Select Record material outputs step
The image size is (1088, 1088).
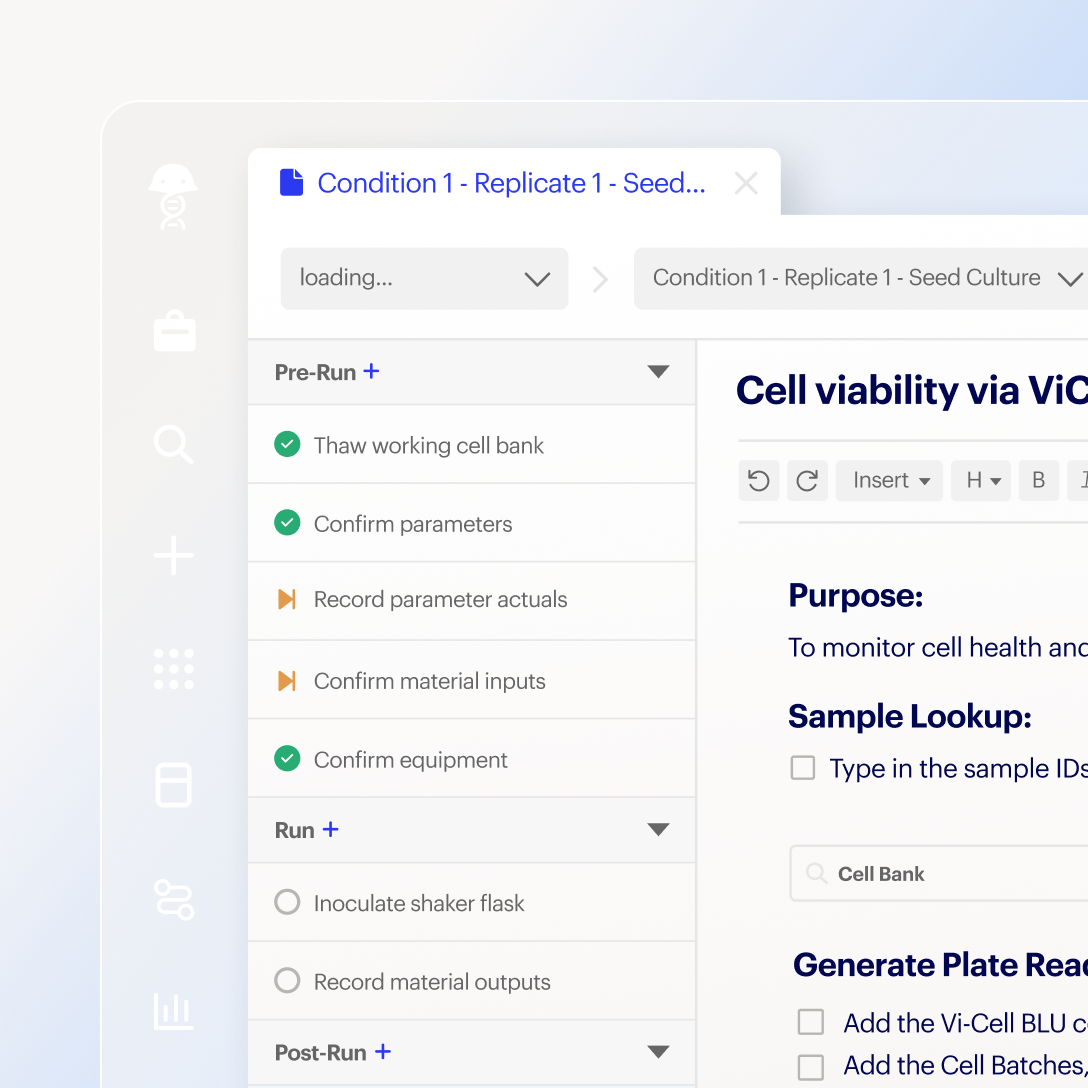472,981
